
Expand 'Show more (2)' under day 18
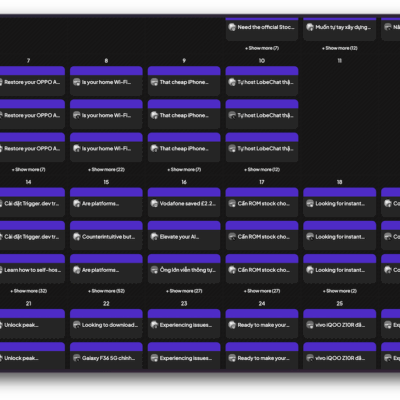(x=340, y=291)
